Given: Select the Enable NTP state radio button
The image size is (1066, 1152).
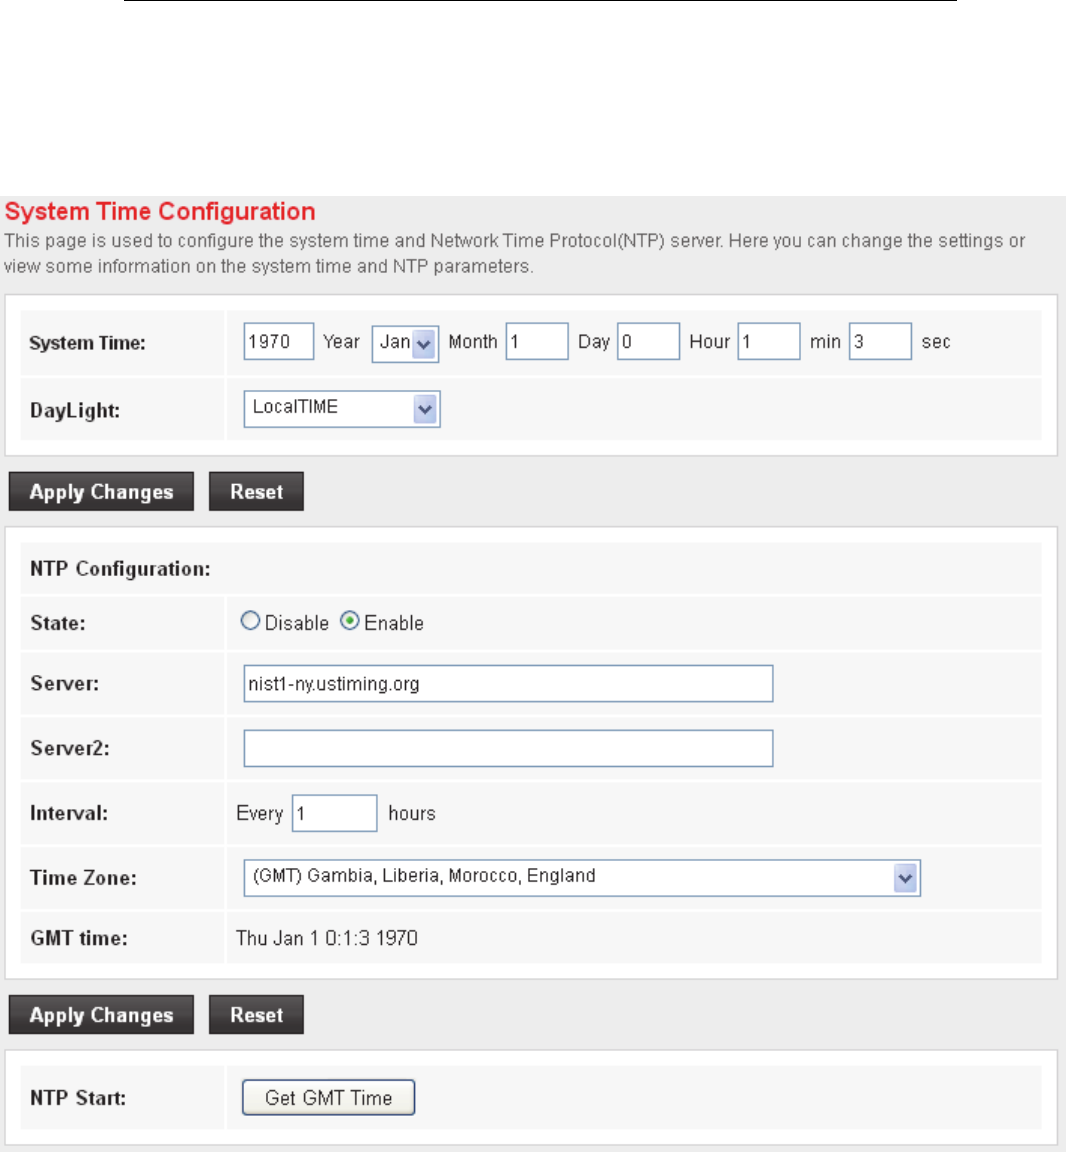Looking at the screenshot, I should click(350, 621).
